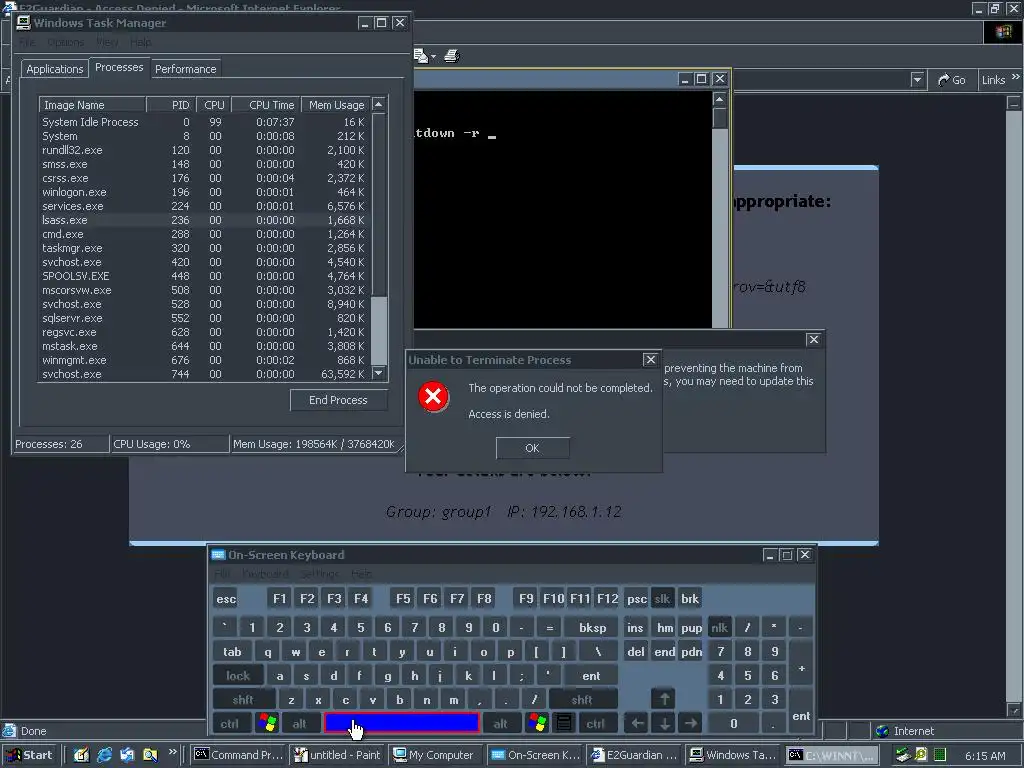The image size is (1024, 768).
Task: Toggle the slk (scroll lock) key
Action: [x=662, y=598]
